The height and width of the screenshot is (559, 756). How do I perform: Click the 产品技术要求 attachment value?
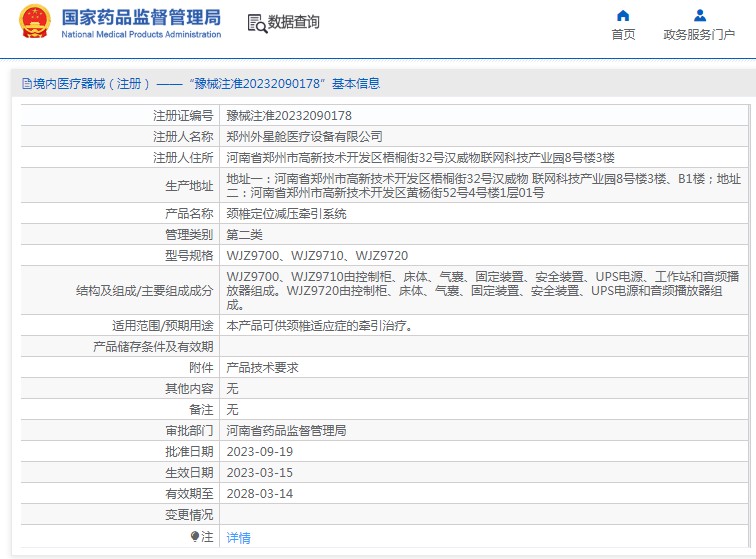pos(262,368)
